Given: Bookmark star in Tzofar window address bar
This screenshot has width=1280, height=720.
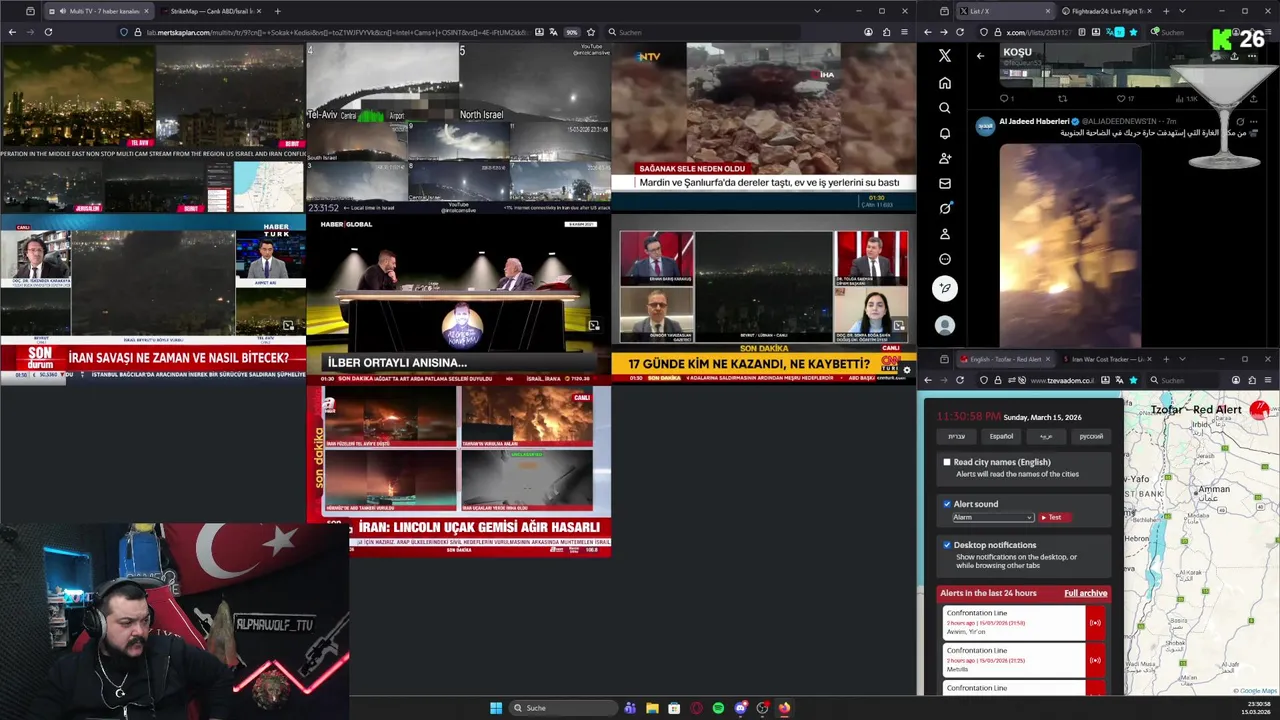Looking at the screenshot, I should 1133,380.
